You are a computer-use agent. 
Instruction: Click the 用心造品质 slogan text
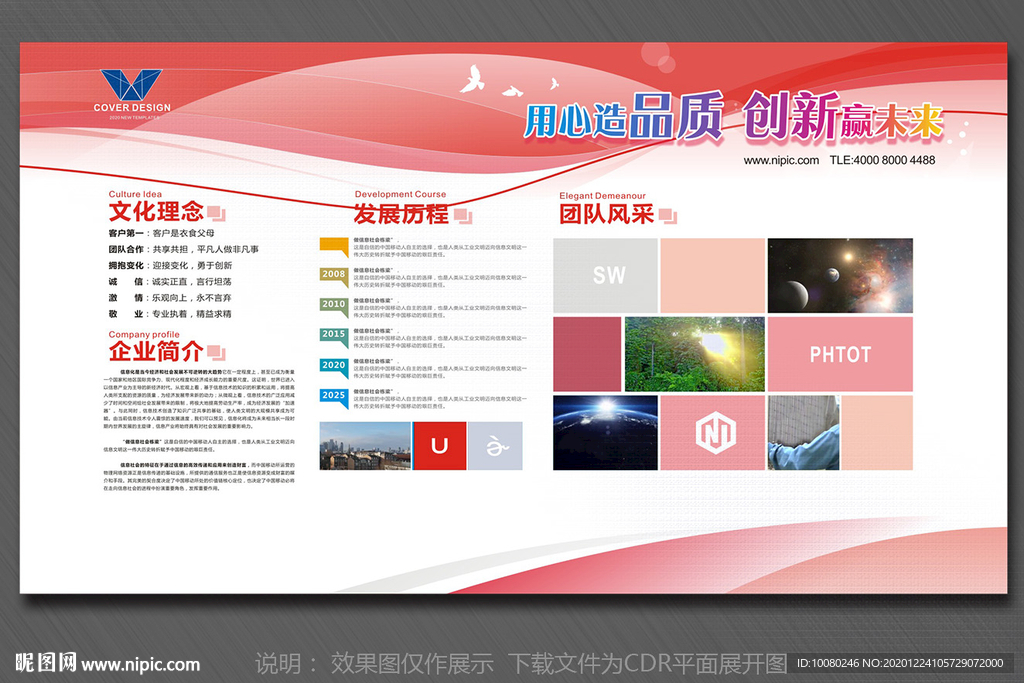tap(623, 117)
